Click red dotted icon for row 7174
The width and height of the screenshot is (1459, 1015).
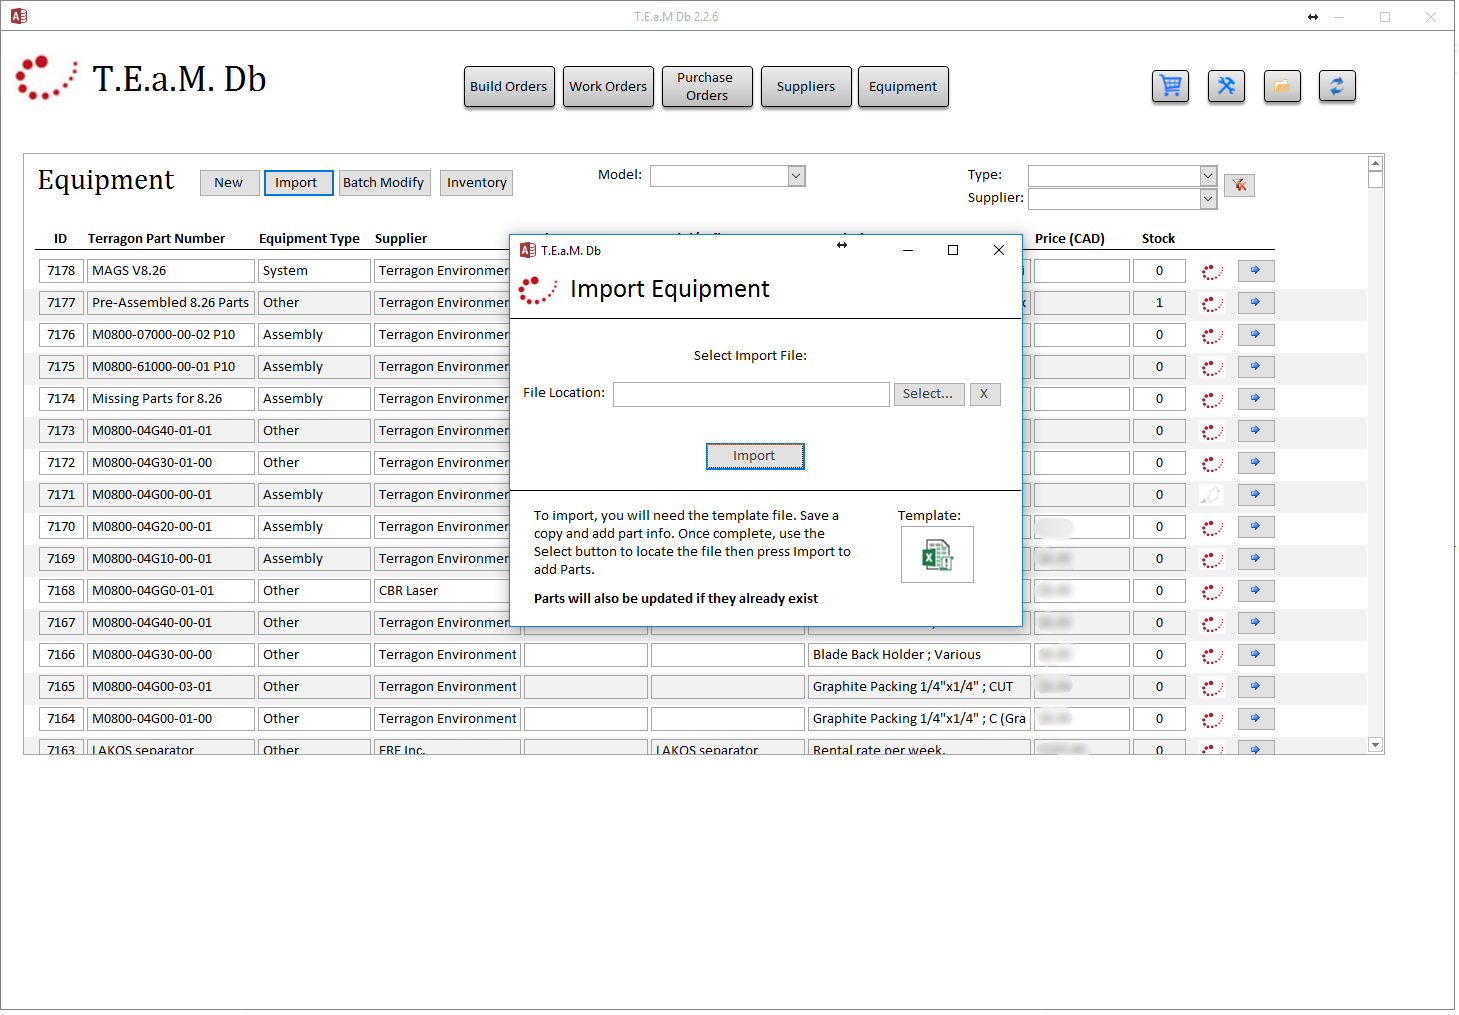pos(1212,399)
